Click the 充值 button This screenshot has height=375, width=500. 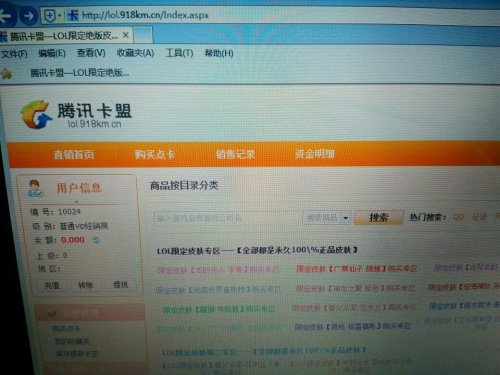point(52,286)
